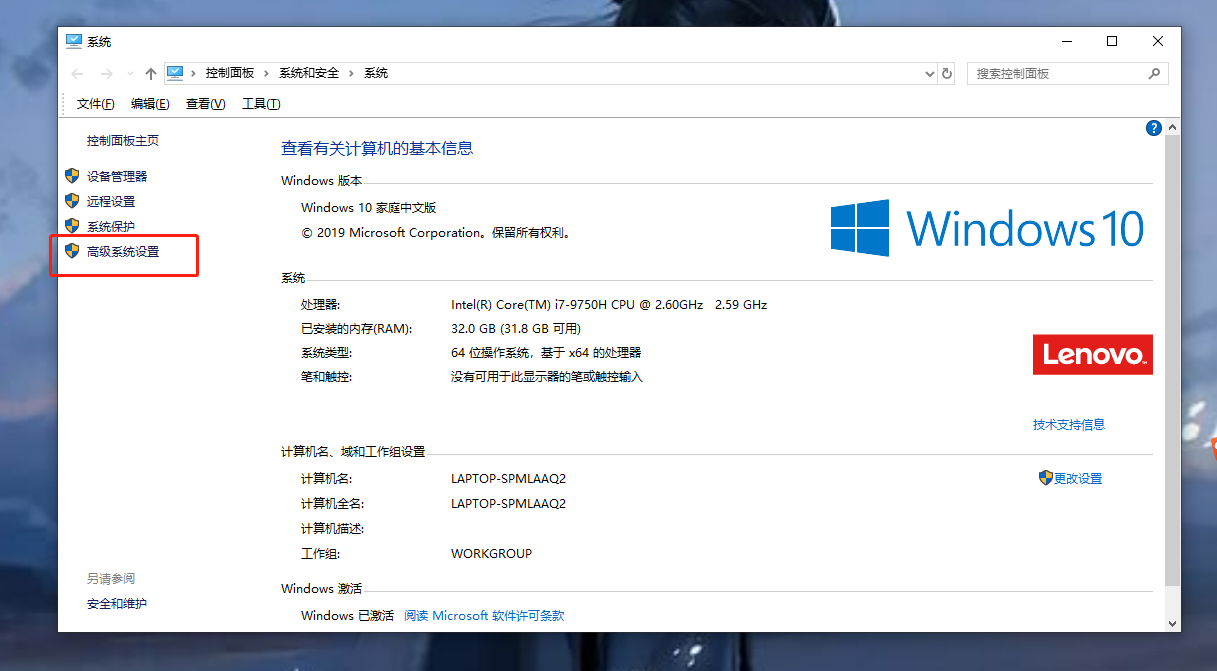Click the search magnifier icon

point(1154,74)
